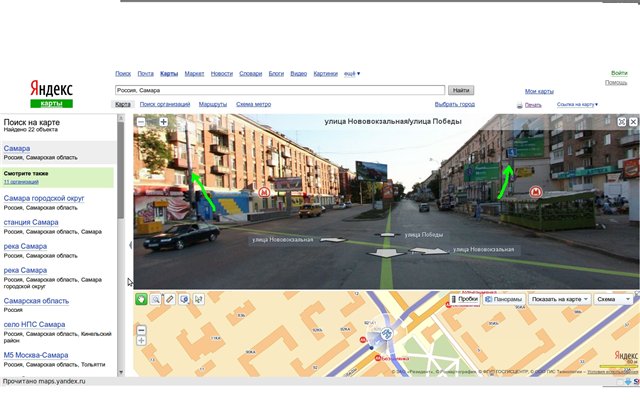This screenshot has height=400, width=640.
Task: Switch to Поиск организаций tab
Action: (165, 104)
